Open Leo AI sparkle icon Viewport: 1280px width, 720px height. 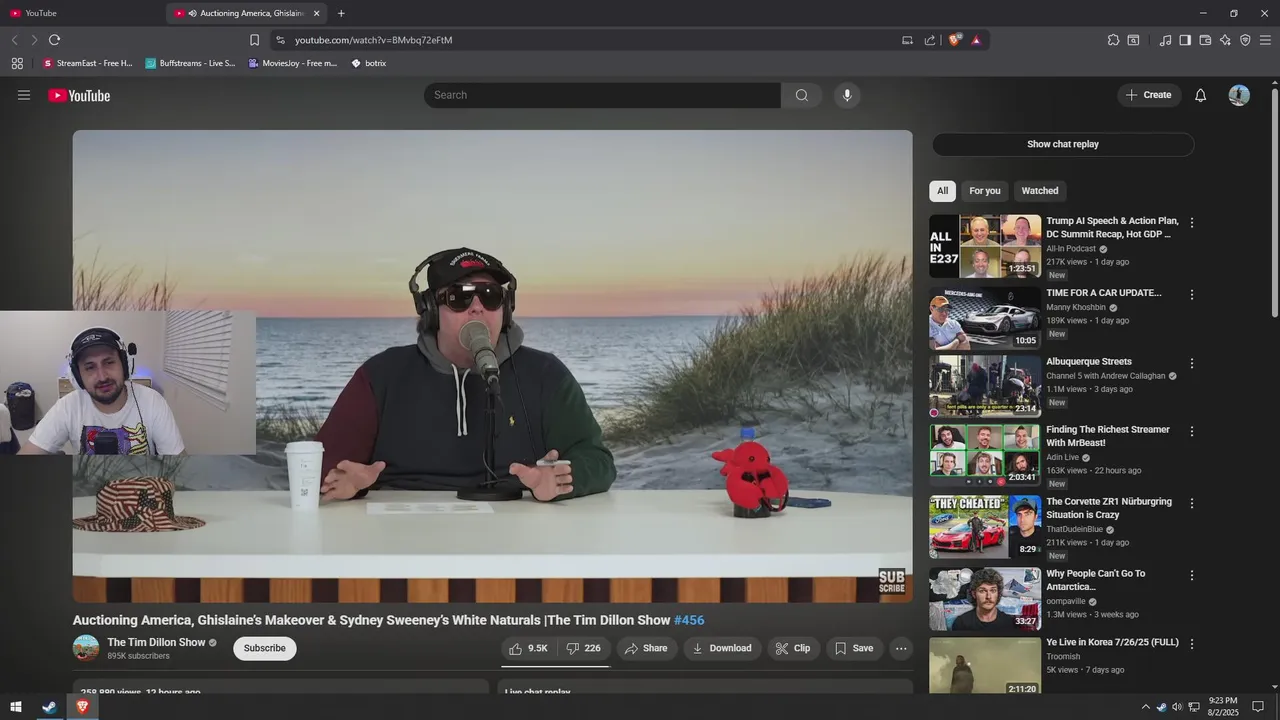pos(1225,40)
